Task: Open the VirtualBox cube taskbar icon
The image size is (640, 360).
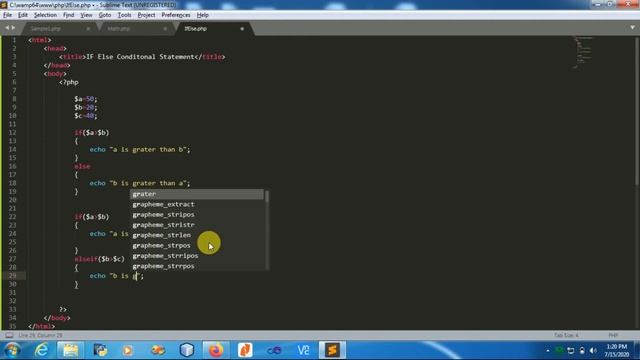Action: 187,351
